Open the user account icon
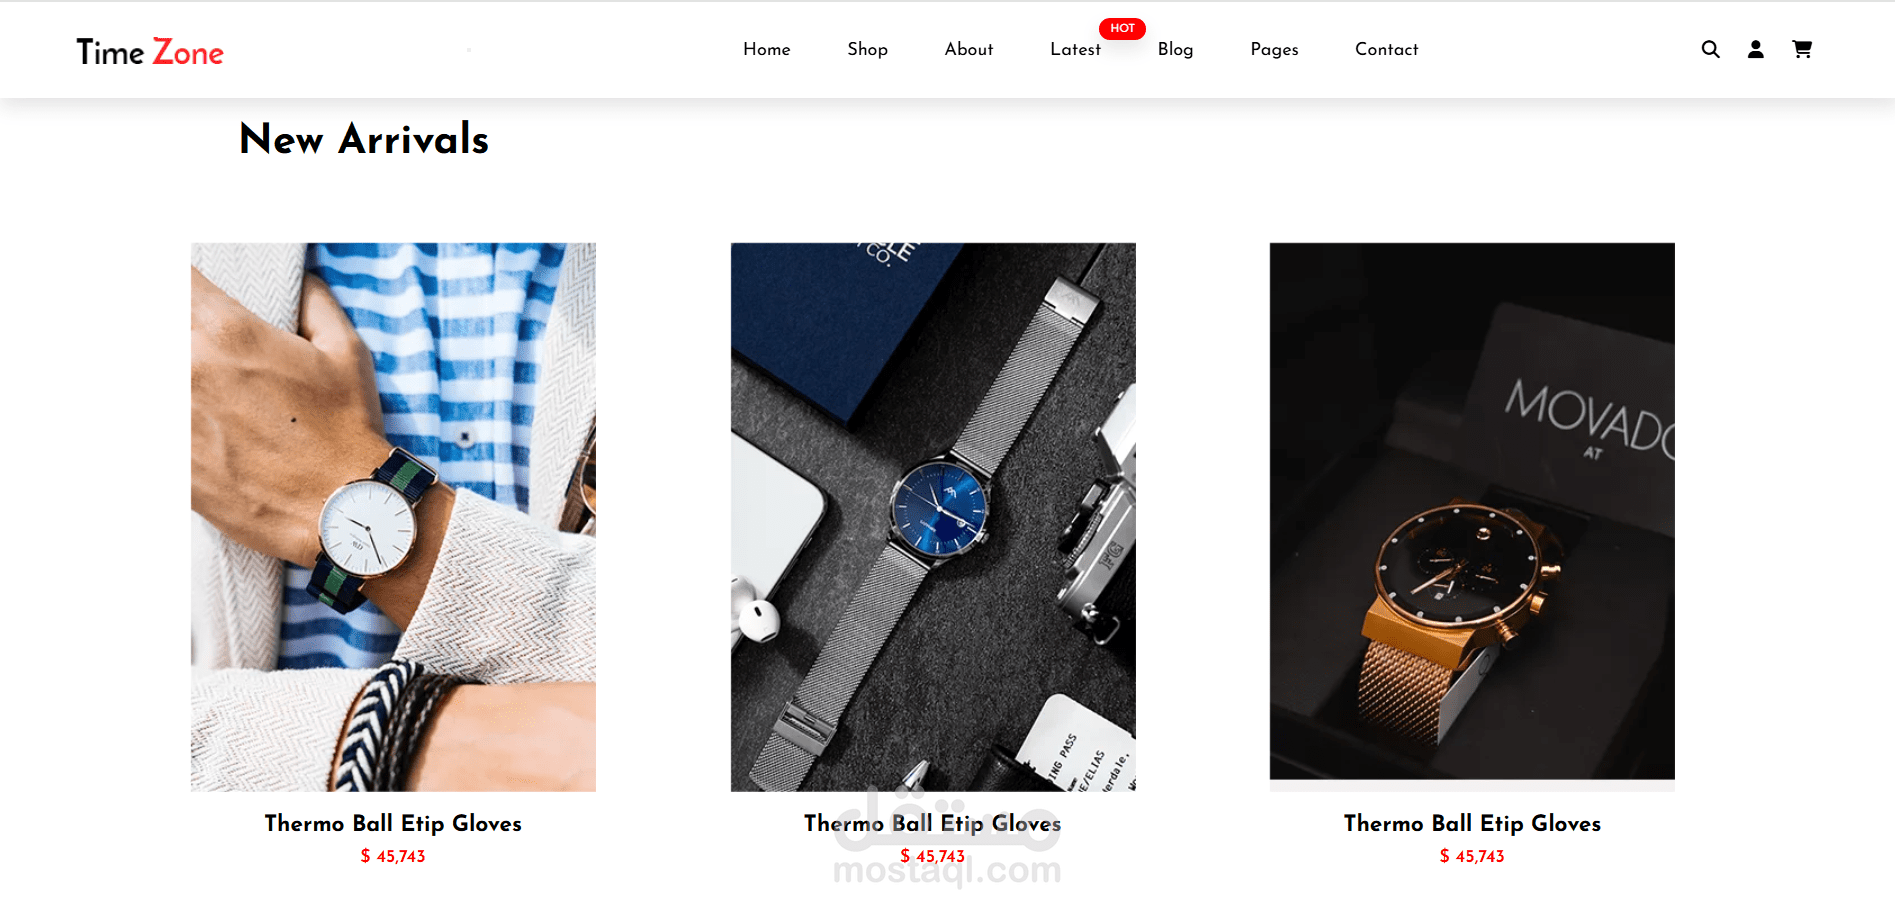This screenshot has width=1895, height=908. [1755, 49]
